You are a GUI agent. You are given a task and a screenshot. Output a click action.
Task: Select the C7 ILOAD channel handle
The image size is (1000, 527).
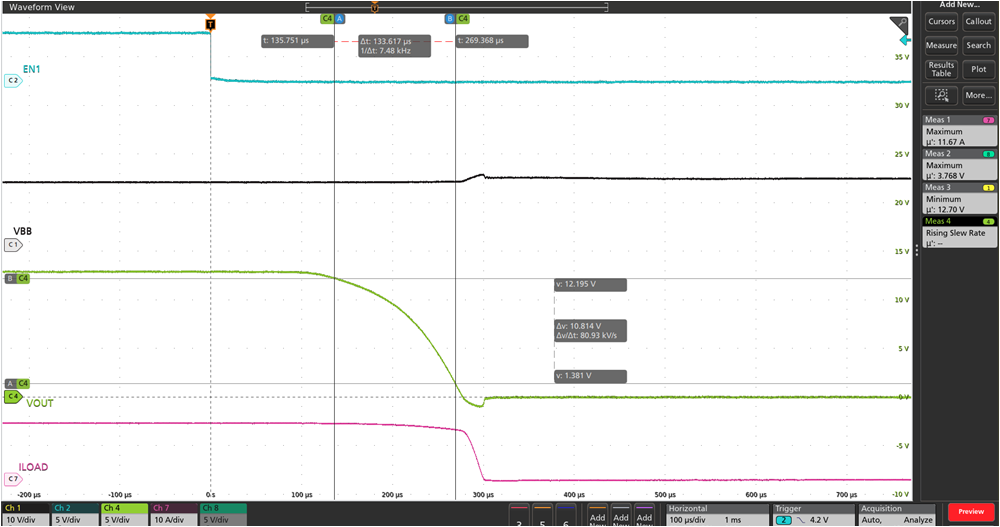click(x=13, y=479)
